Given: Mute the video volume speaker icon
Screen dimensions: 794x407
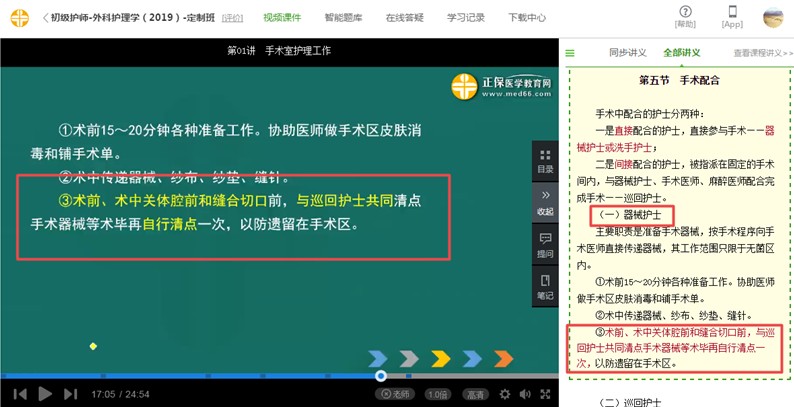Looking at the screenshot, I should pyautogui.click(x=524, y=394).
